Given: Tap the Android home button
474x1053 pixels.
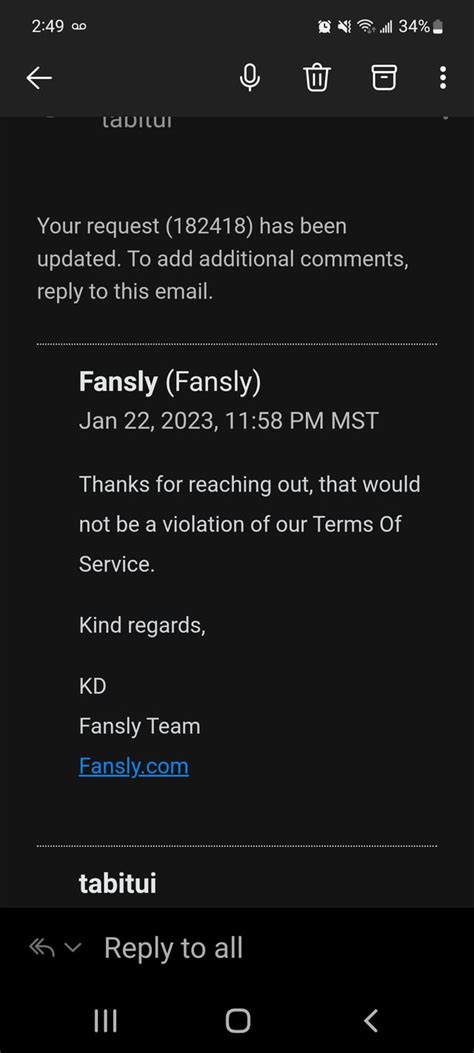Looking at the screenshot, I should (x=238, y=1021).
